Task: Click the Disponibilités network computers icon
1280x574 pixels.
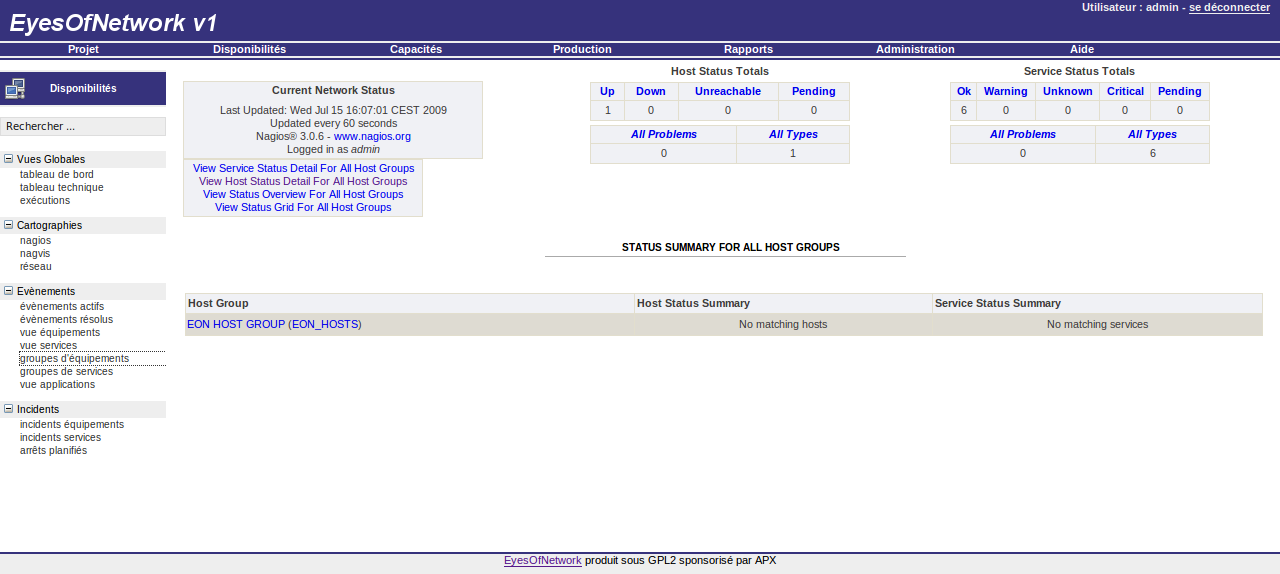Action: 15,89
